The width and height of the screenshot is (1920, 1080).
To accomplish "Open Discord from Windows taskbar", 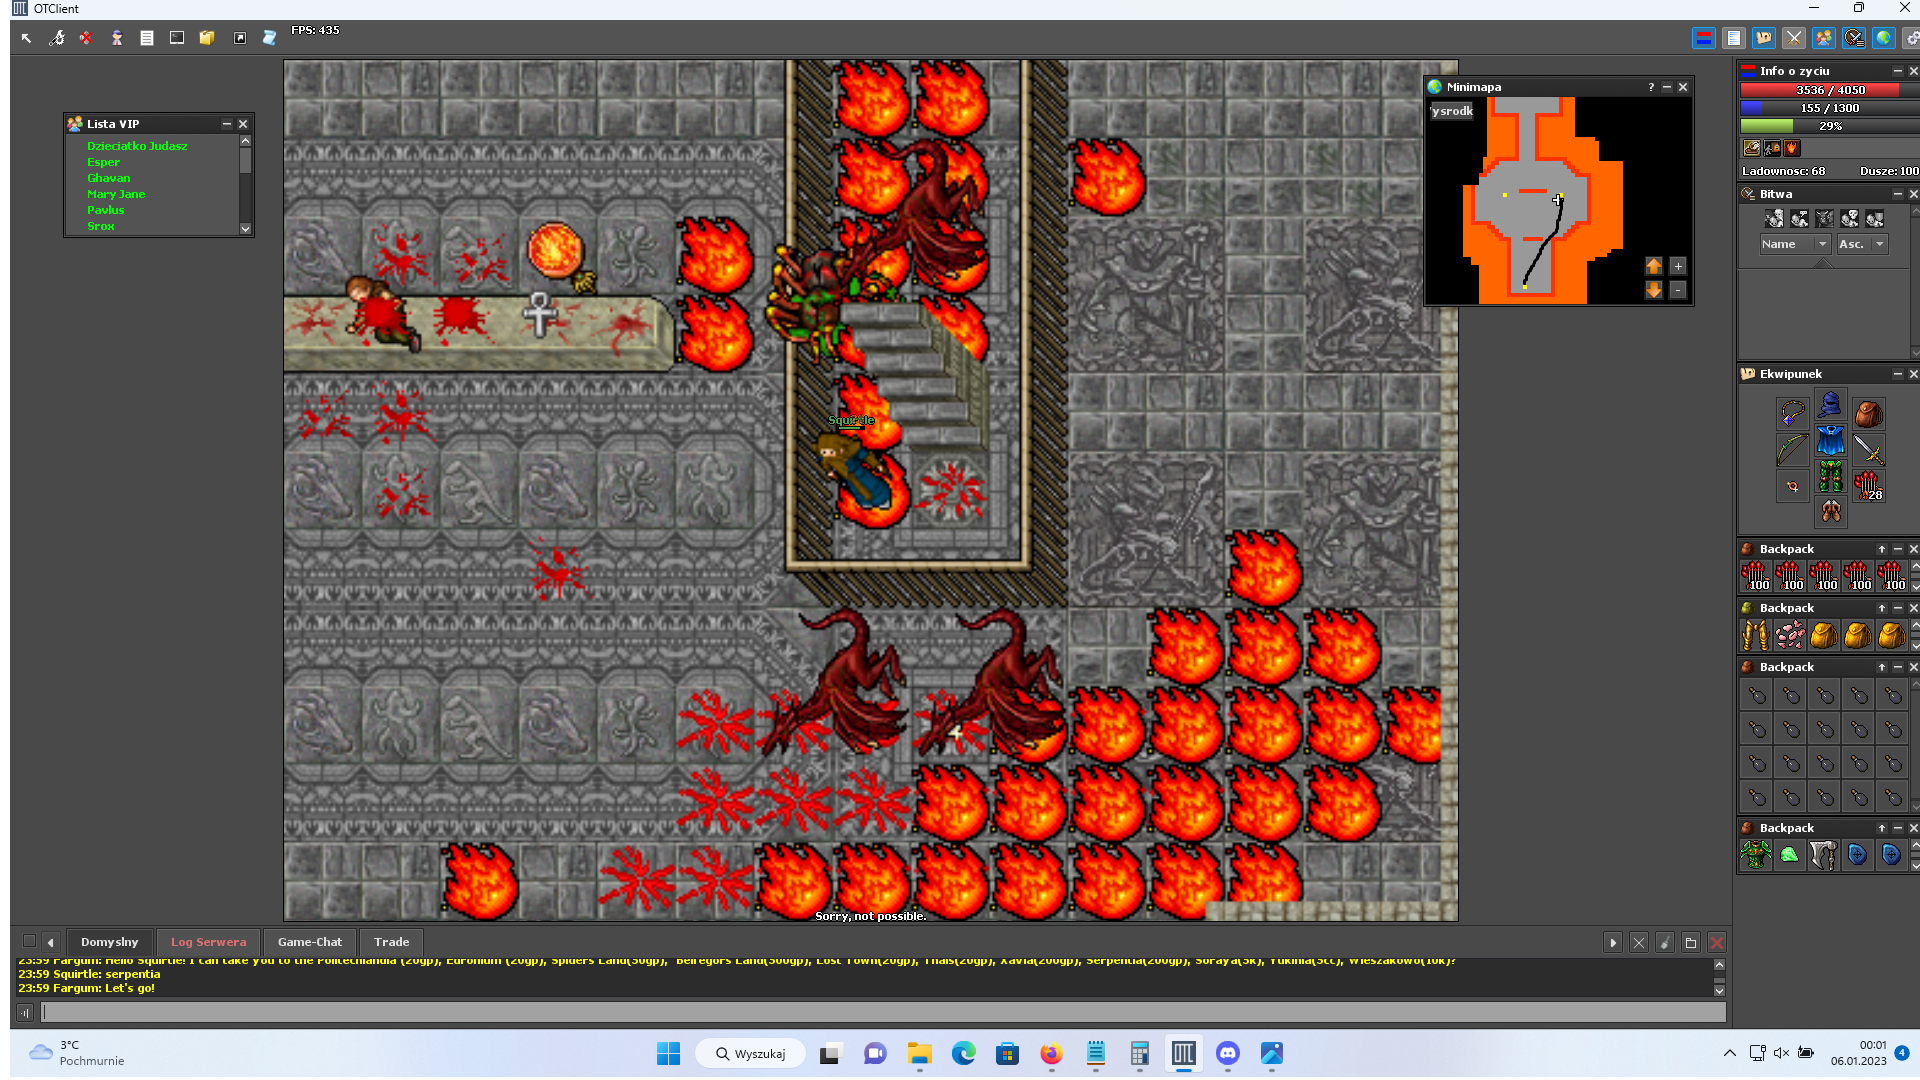I will 1227,1053.
